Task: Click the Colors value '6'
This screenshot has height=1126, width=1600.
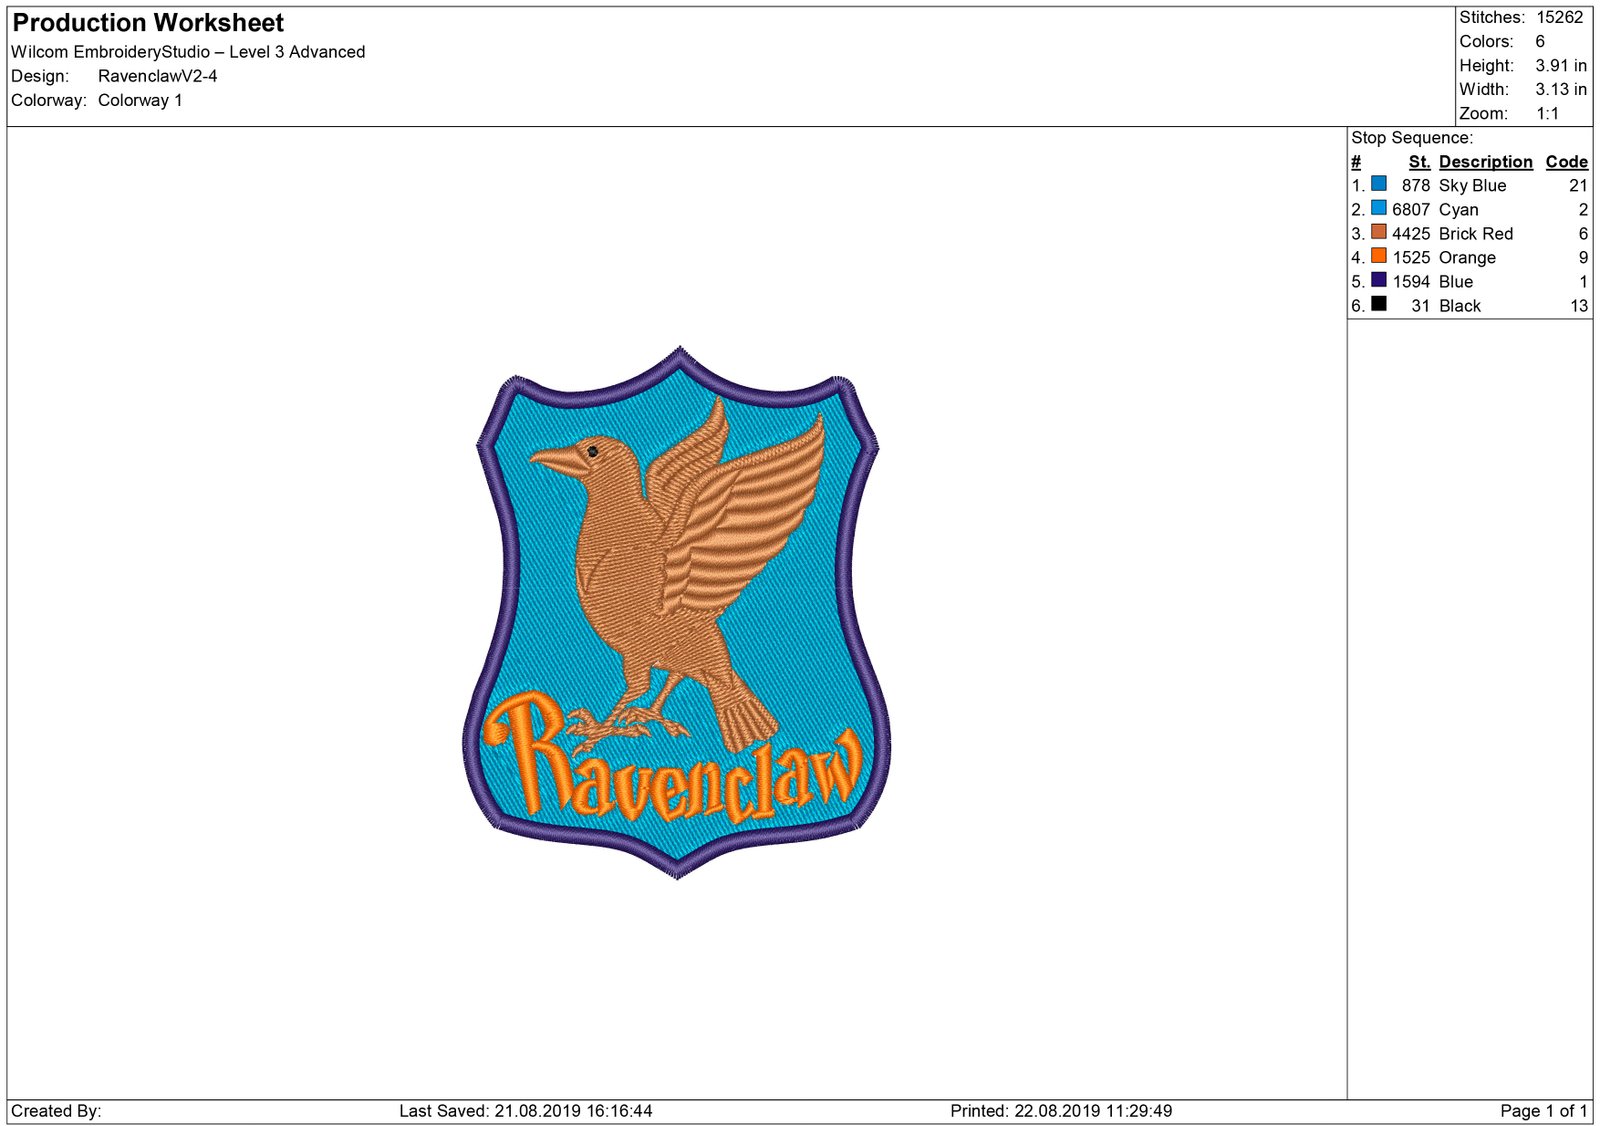Action: coord(1540,41)
